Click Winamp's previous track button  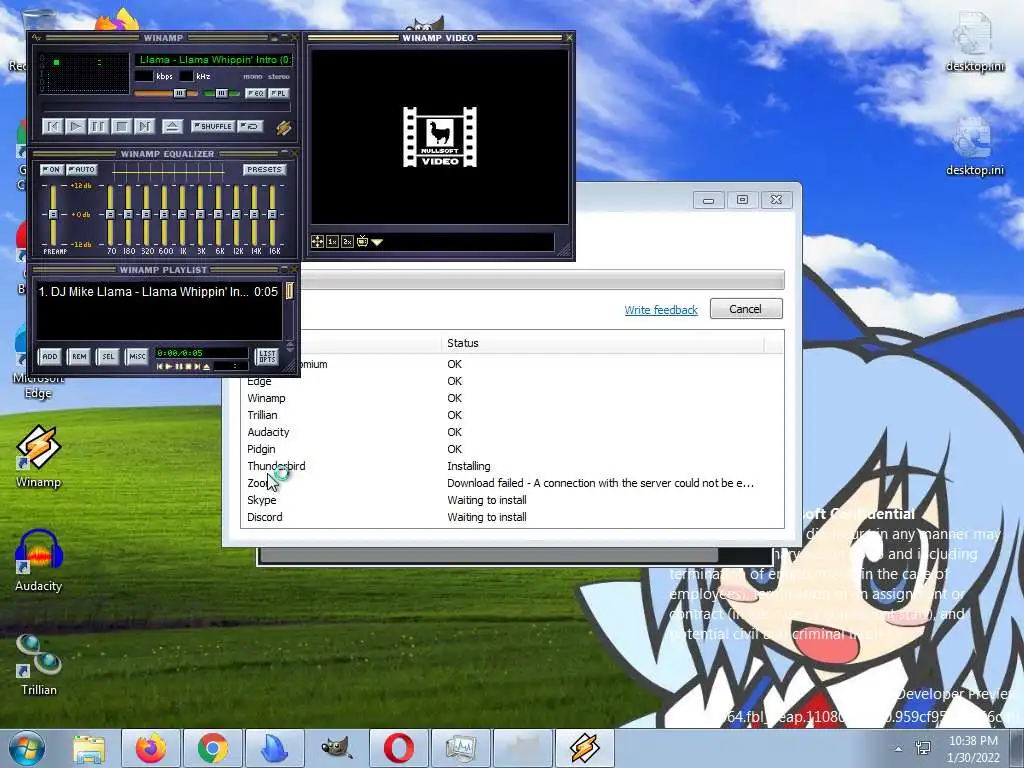pyautogui.click(x=53, y=126)
